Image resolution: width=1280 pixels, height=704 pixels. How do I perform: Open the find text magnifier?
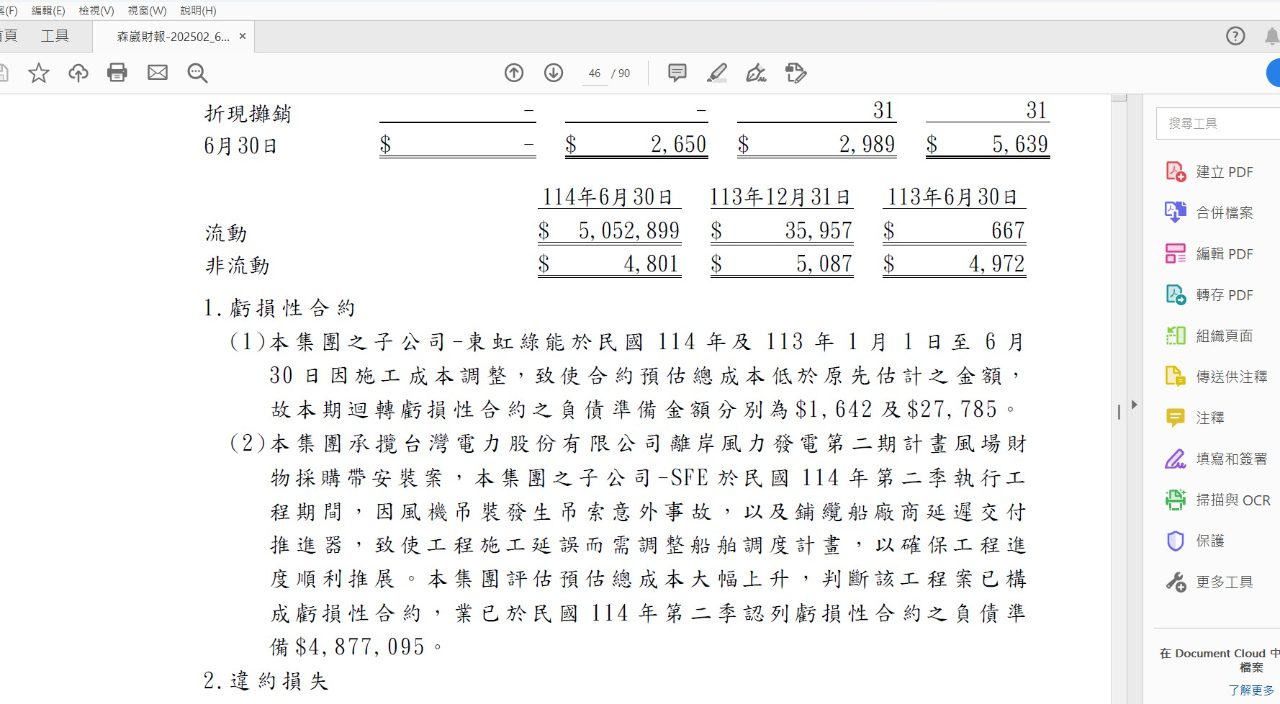tap(197, 73)
